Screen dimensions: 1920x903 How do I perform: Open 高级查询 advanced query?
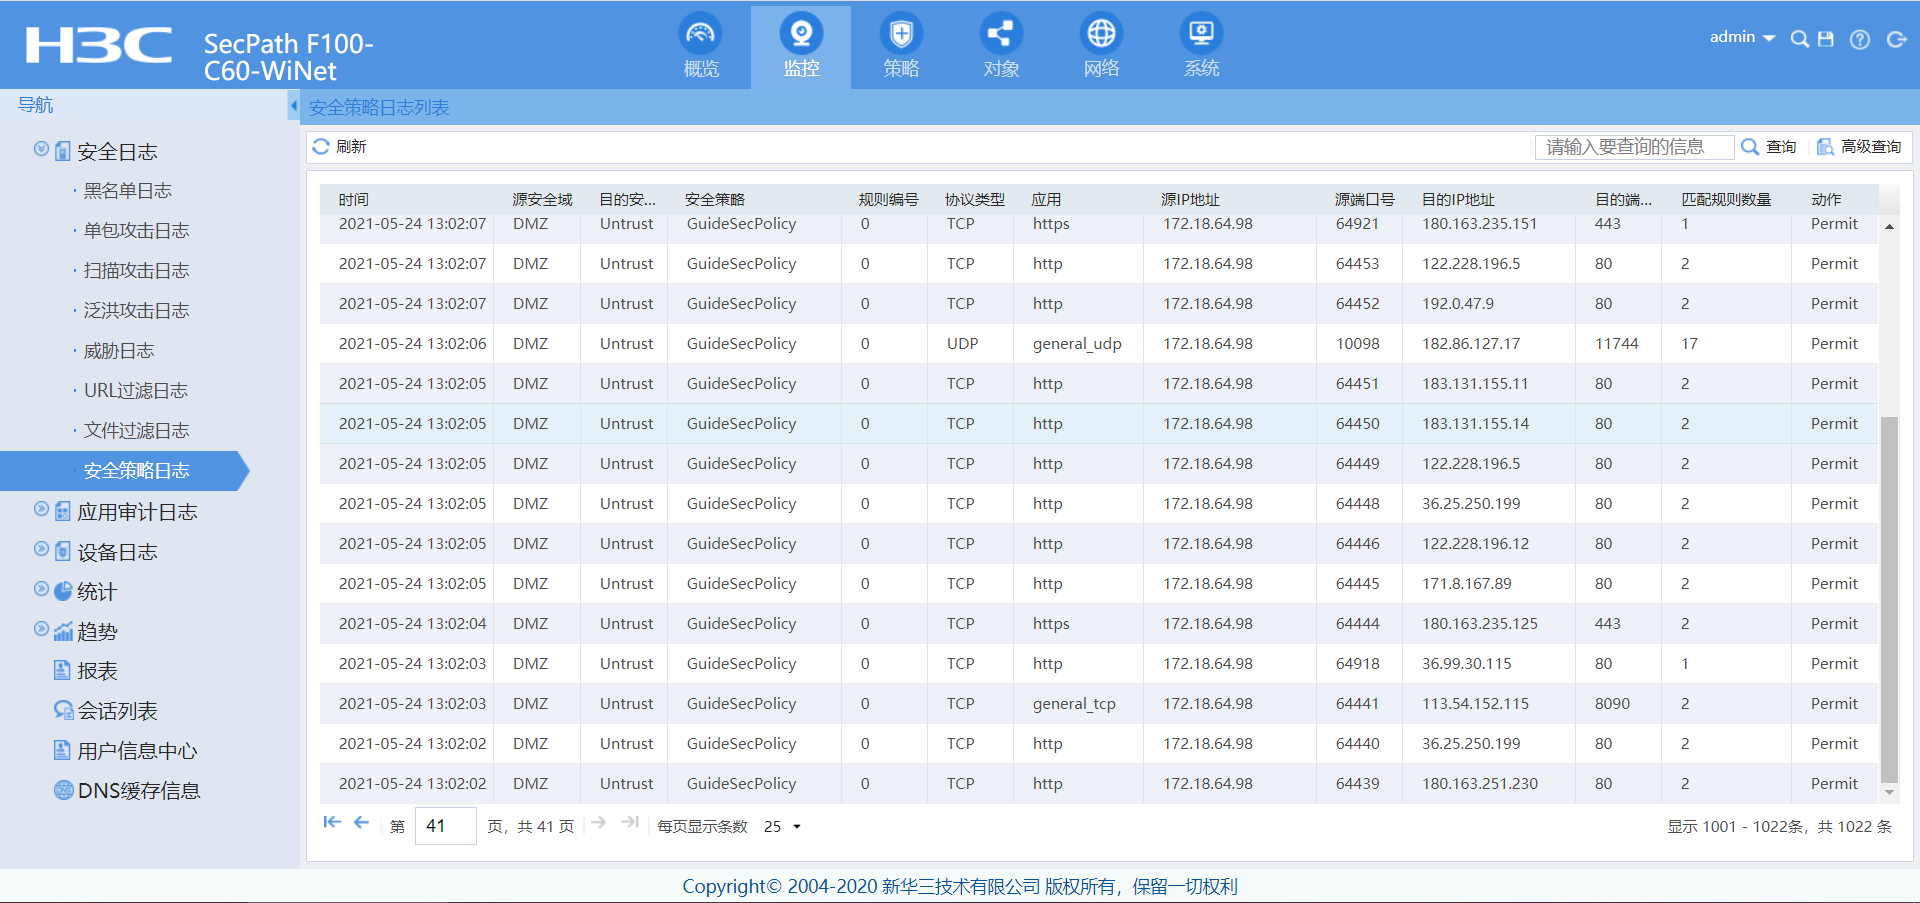(x=1859, y=147)
